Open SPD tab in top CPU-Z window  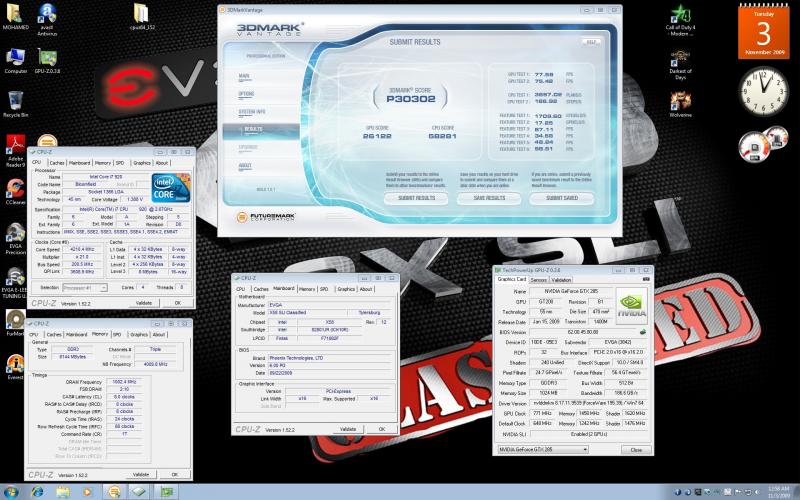(120, 163)
